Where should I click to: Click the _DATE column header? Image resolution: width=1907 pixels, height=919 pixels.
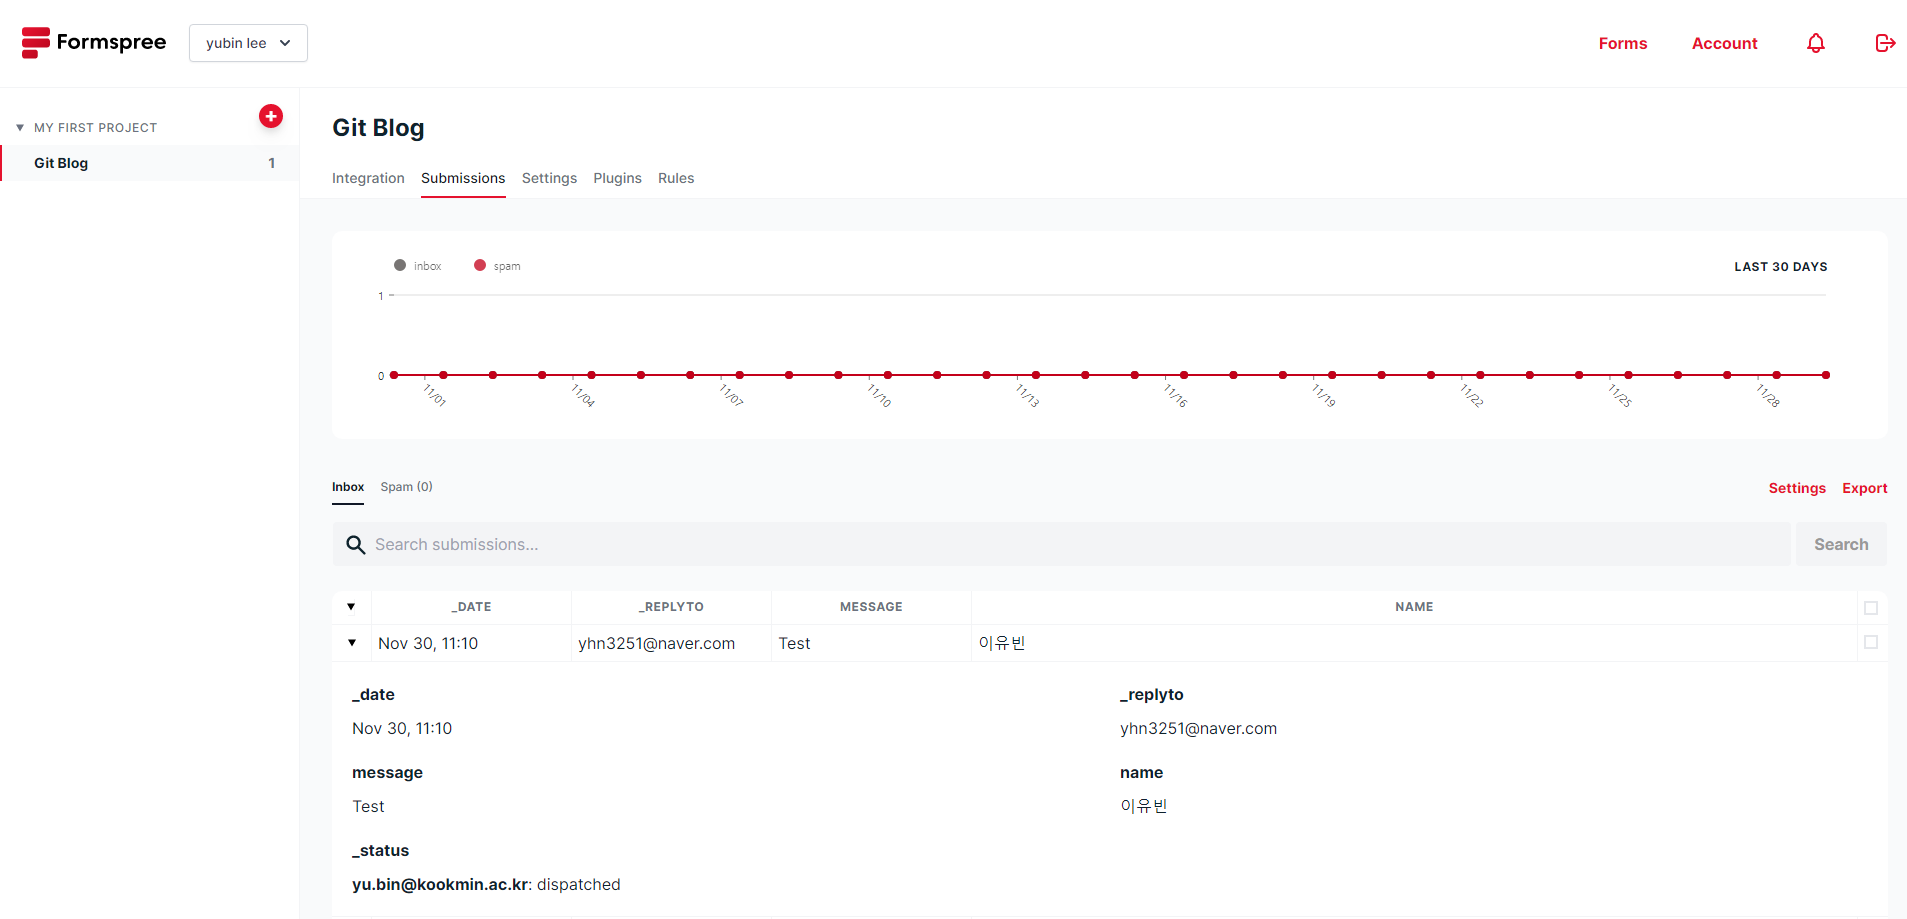click(471, 607)
